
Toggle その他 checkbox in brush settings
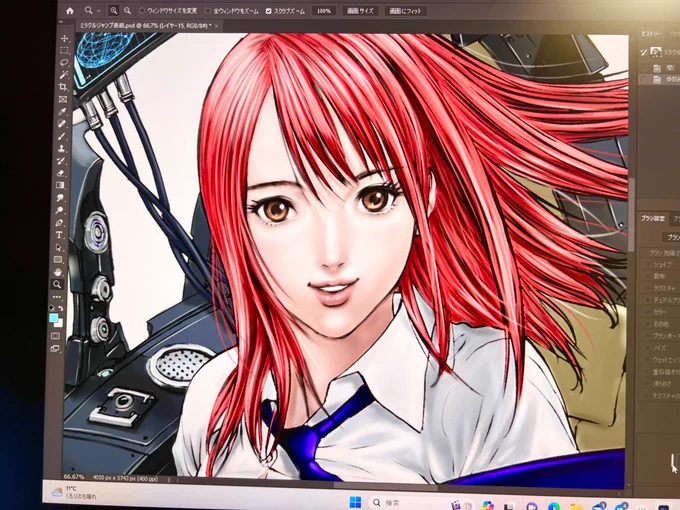click(648, 324)
